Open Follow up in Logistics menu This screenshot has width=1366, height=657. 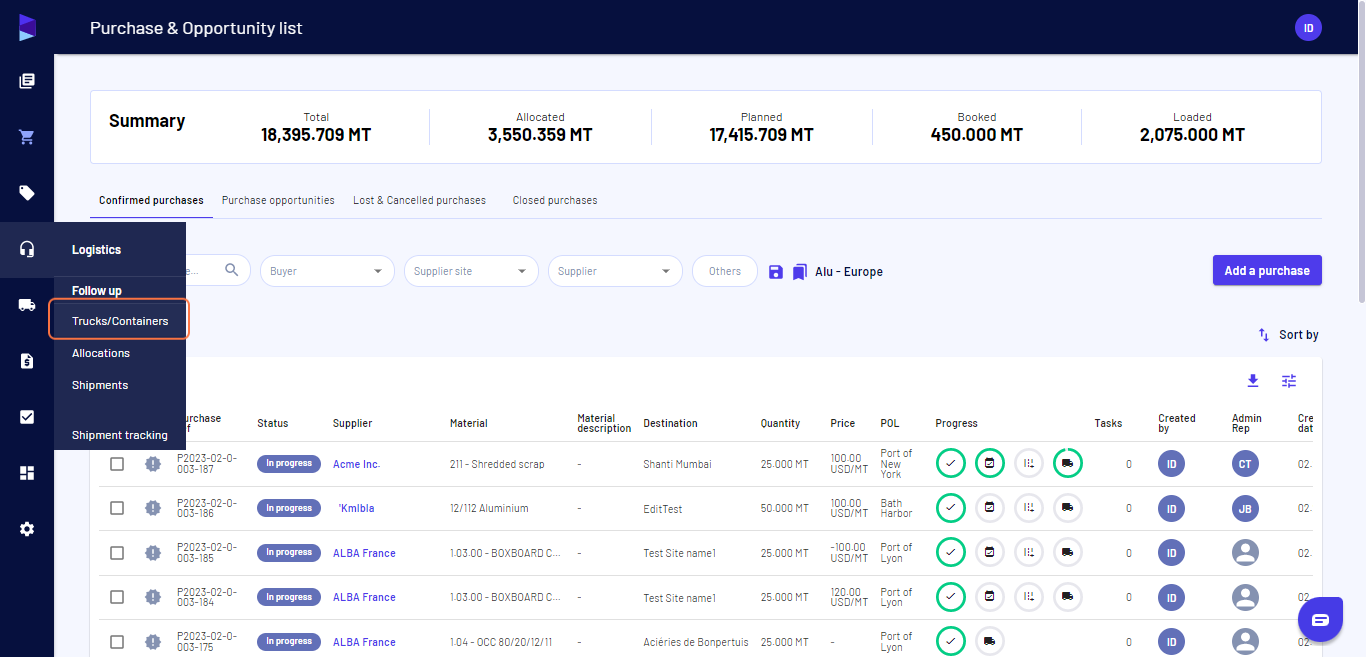pyautogui.click(x=97, y=291)
